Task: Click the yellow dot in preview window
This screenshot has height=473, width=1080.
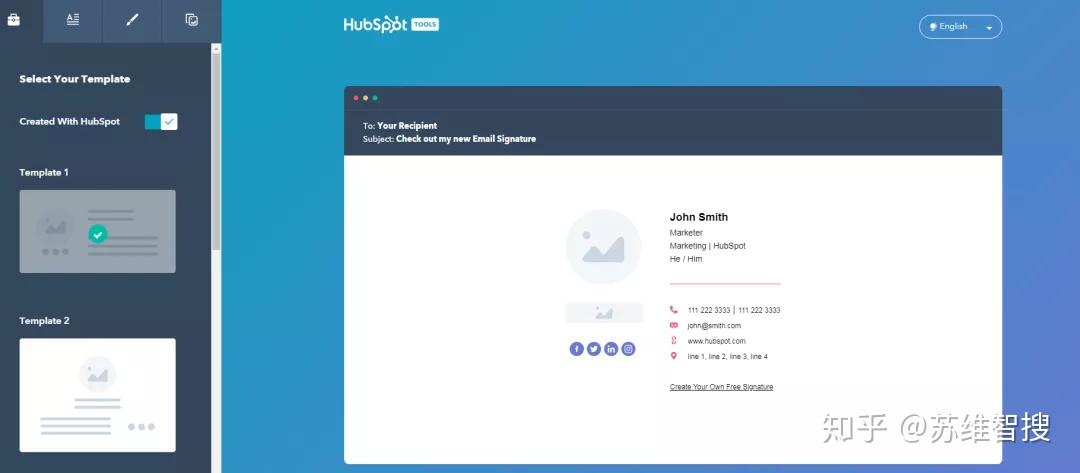Action: (x=366, y=98)
